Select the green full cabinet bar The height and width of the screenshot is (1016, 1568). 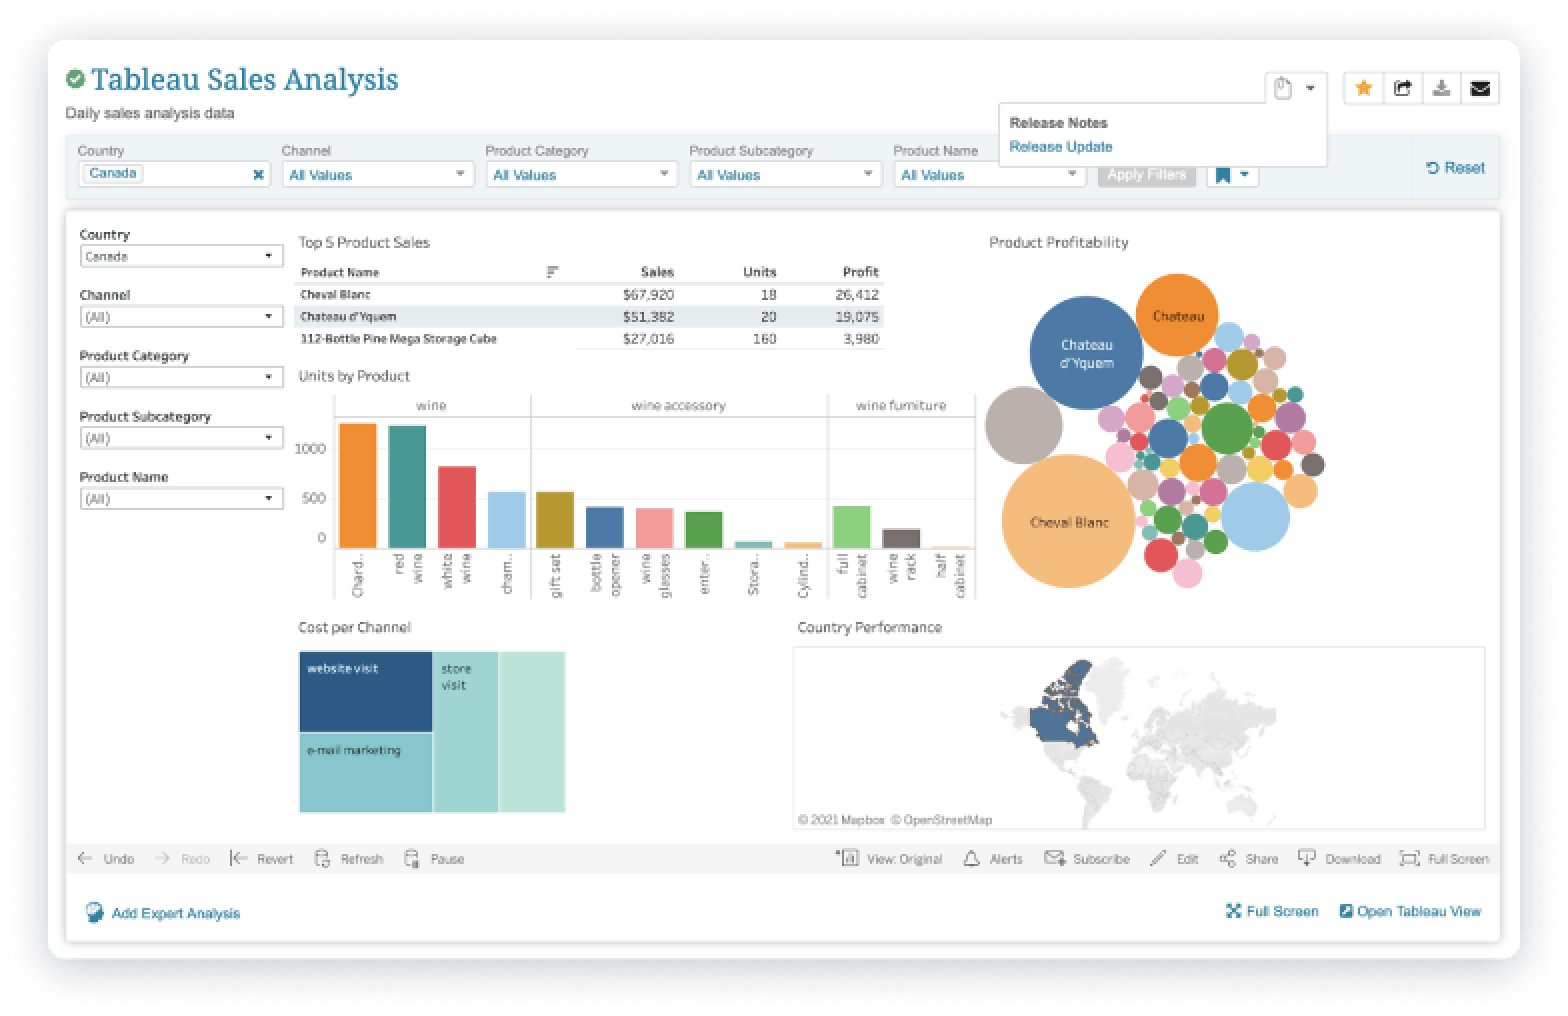(851, 527)
